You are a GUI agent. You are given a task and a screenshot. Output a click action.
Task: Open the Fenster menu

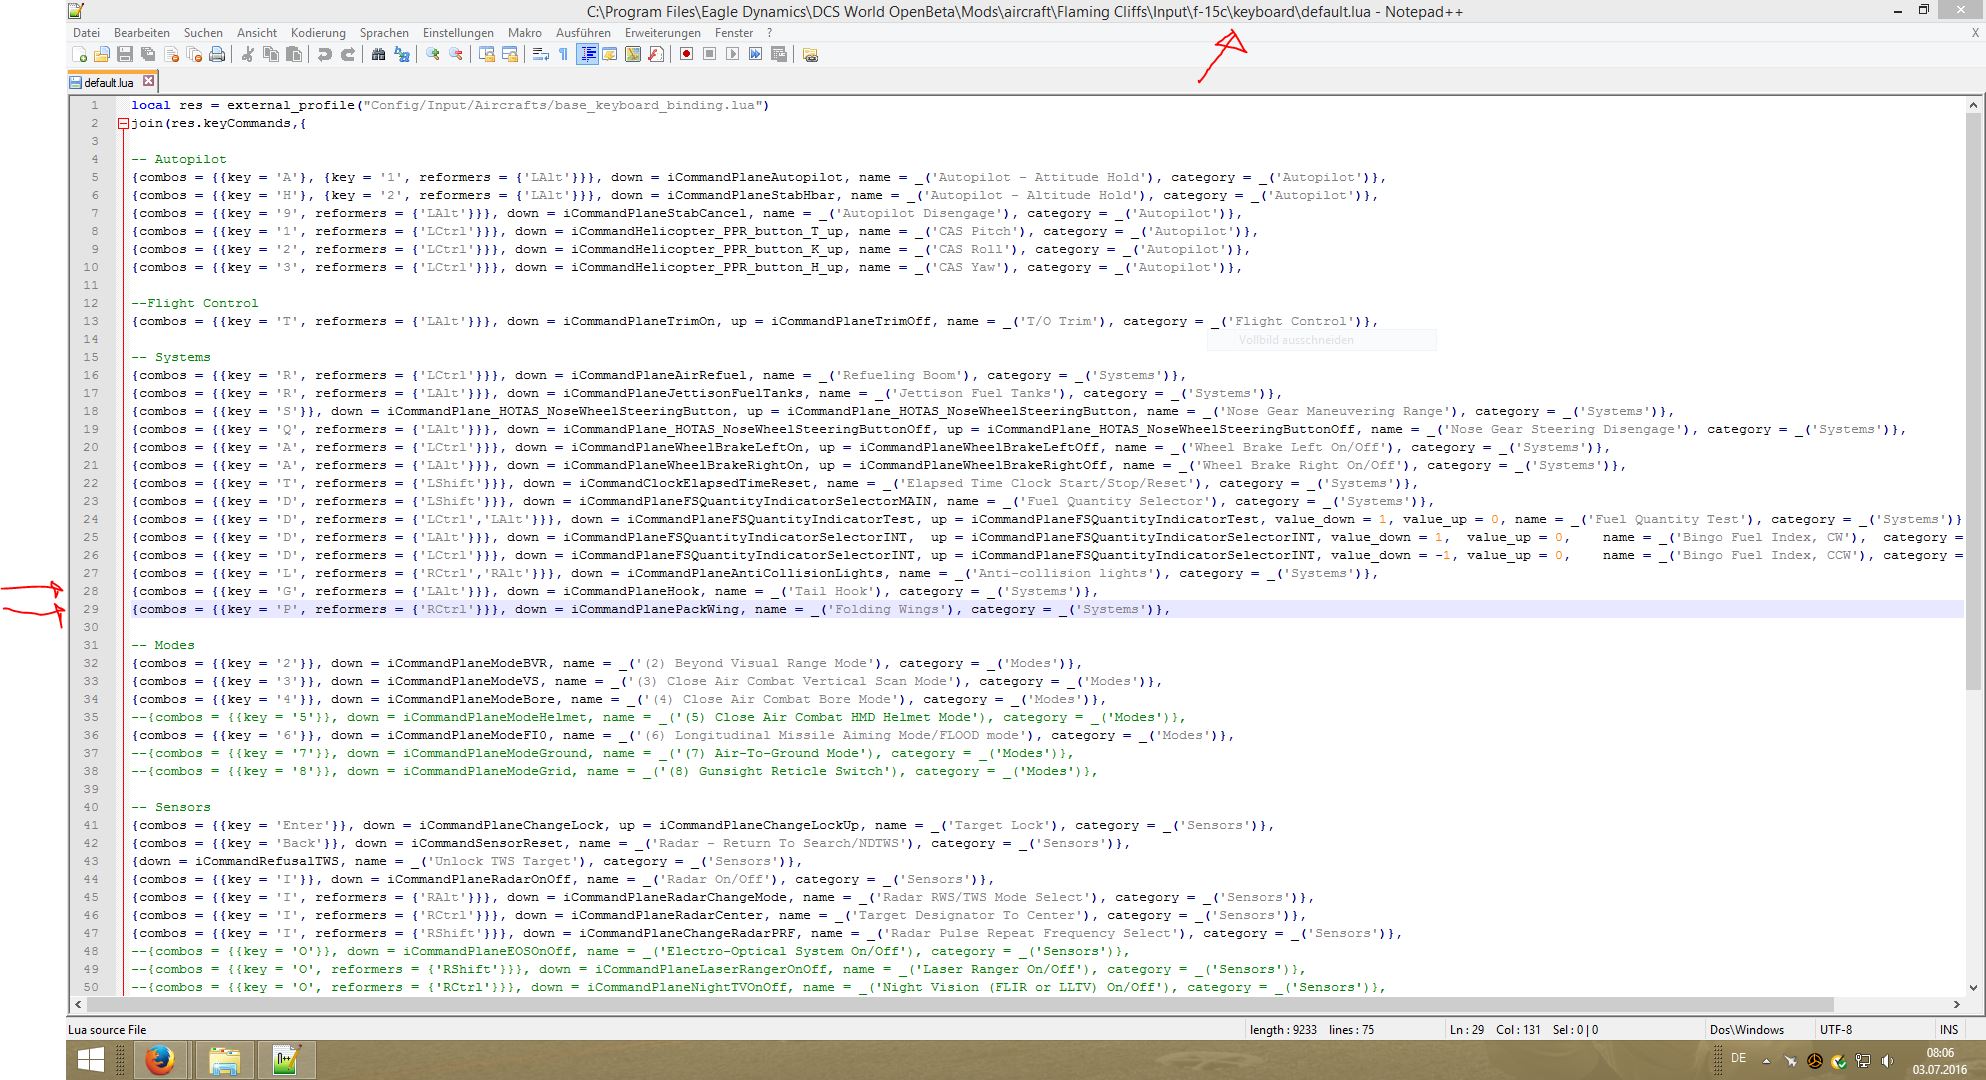[734, 33]
